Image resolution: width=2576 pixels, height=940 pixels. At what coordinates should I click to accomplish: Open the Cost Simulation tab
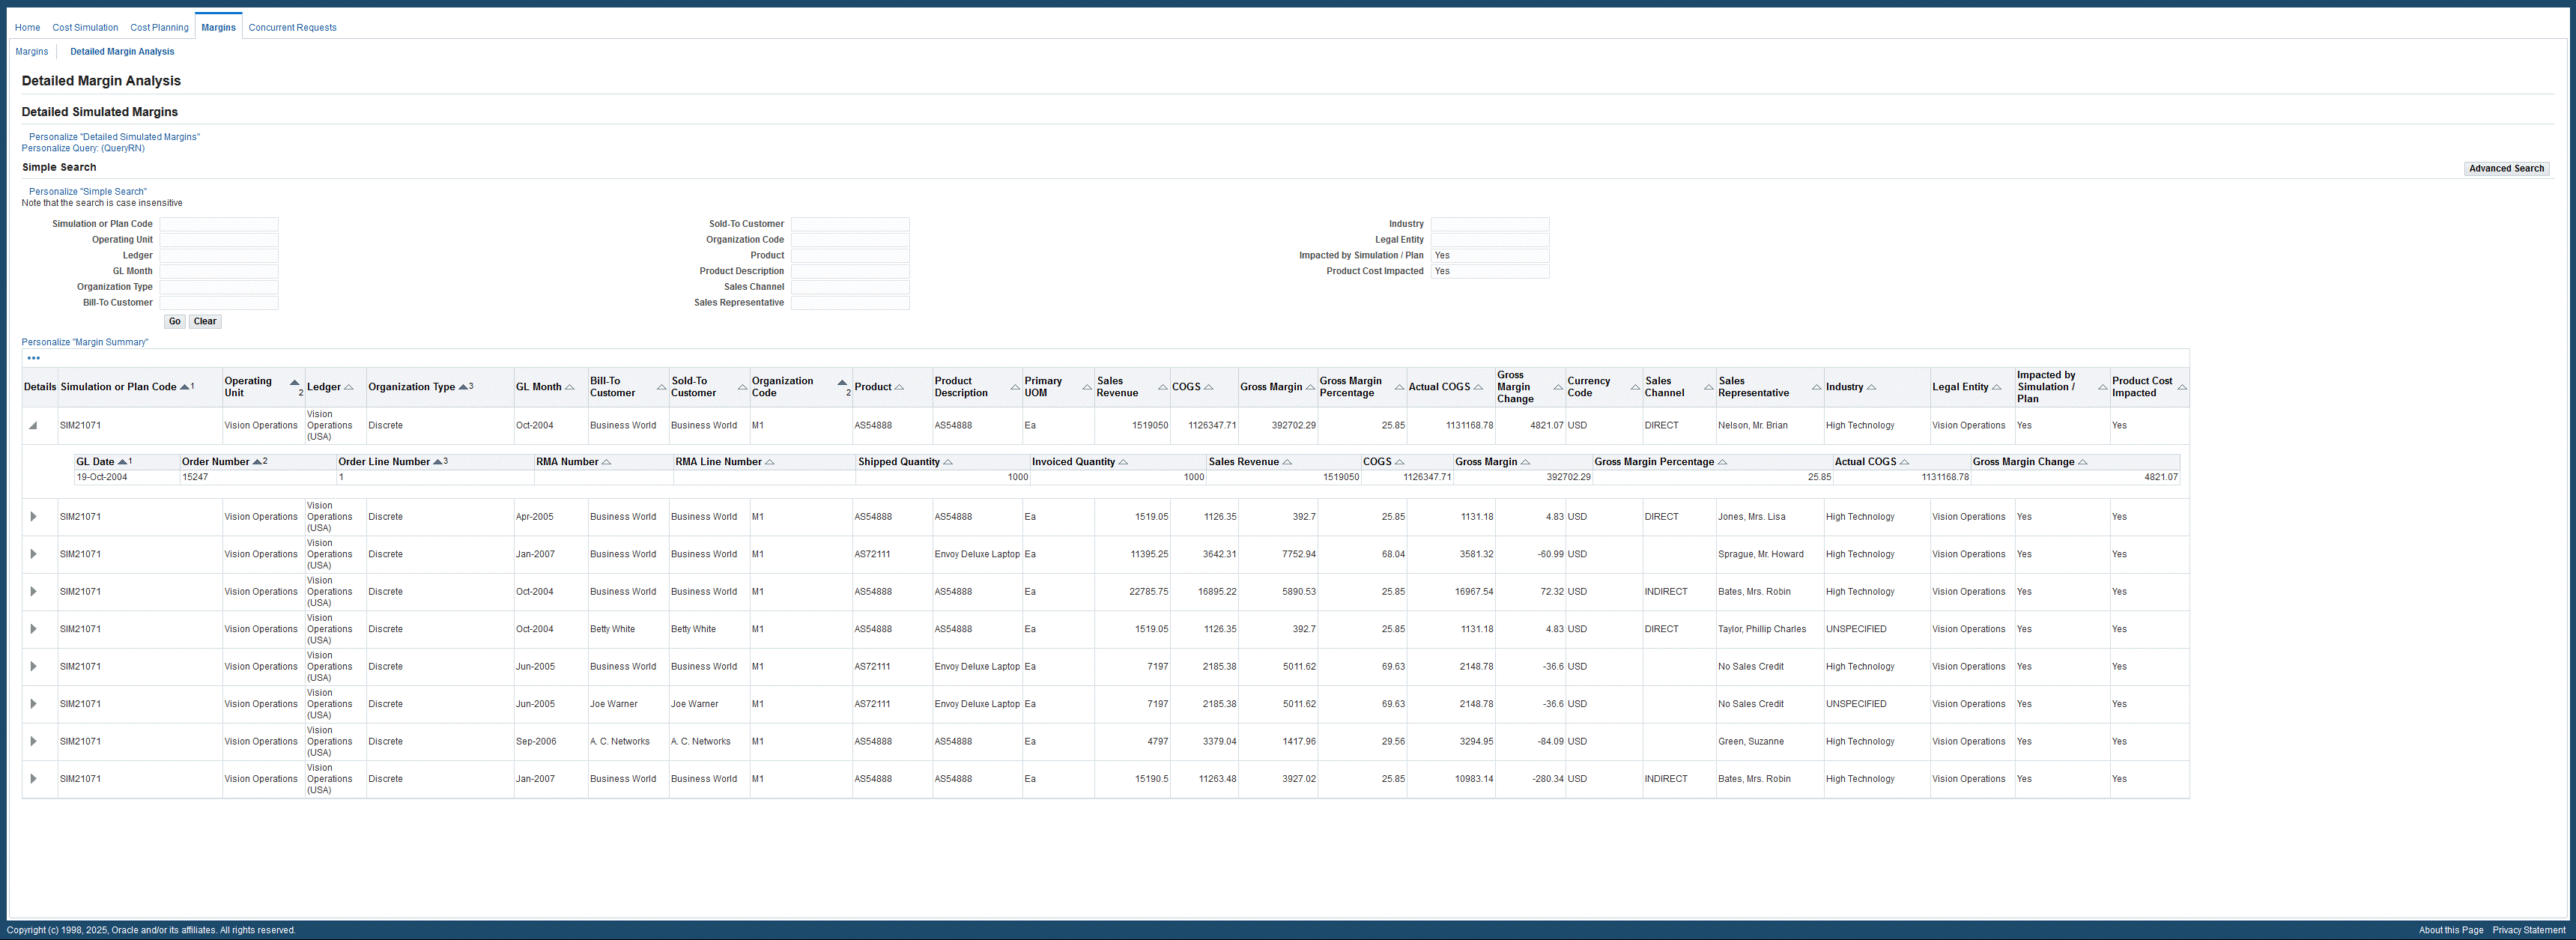pos(85,28)
